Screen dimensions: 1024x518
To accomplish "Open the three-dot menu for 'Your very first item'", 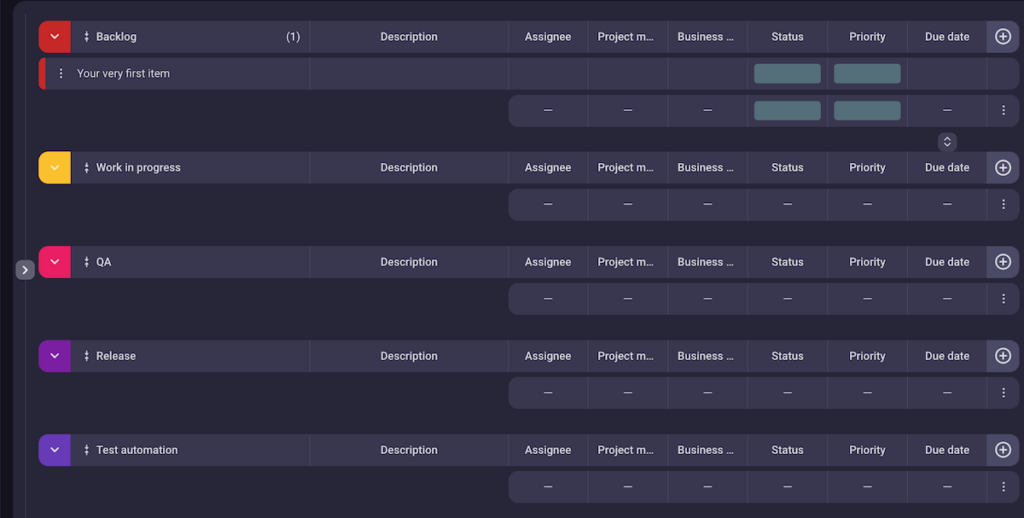I will pyautogui.click(x=61, y=74).
